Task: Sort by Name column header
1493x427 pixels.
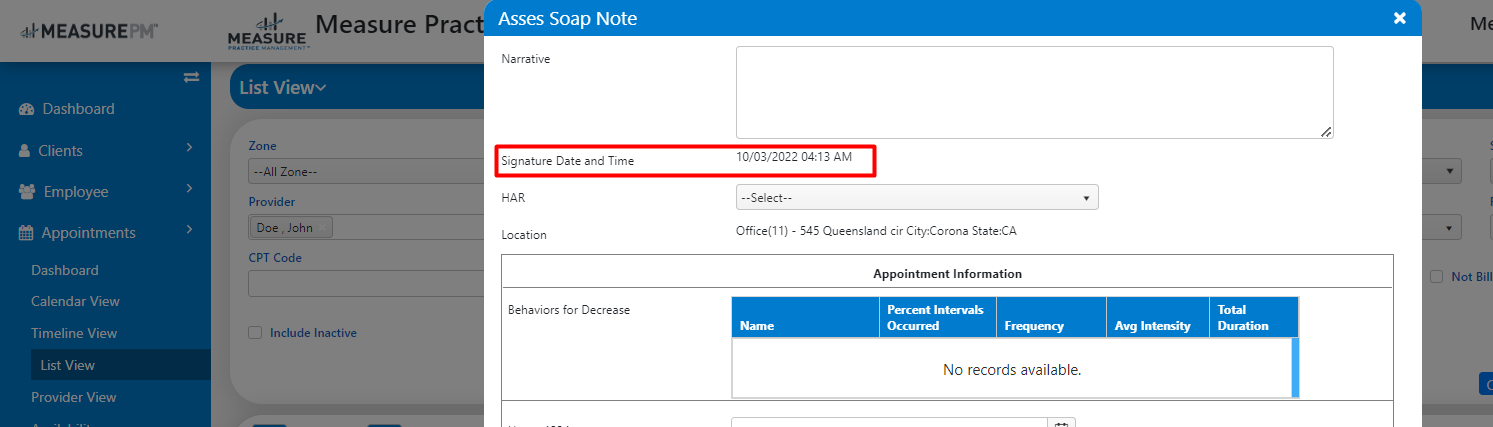Action: coord(806,317)
